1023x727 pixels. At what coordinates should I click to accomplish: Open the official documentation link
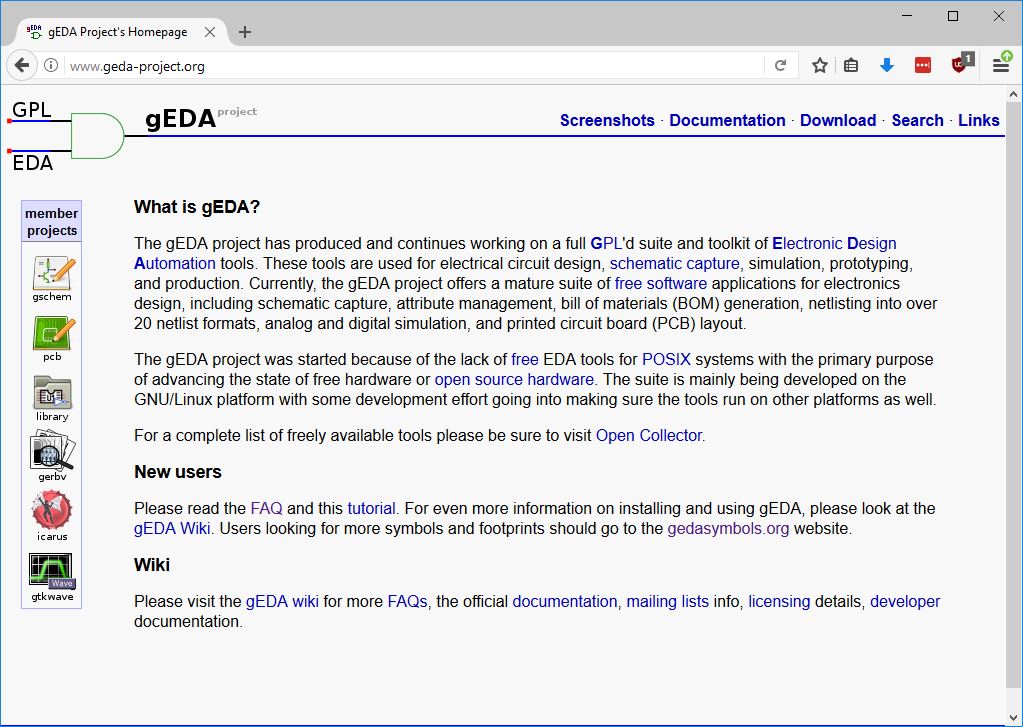(565, 602)
